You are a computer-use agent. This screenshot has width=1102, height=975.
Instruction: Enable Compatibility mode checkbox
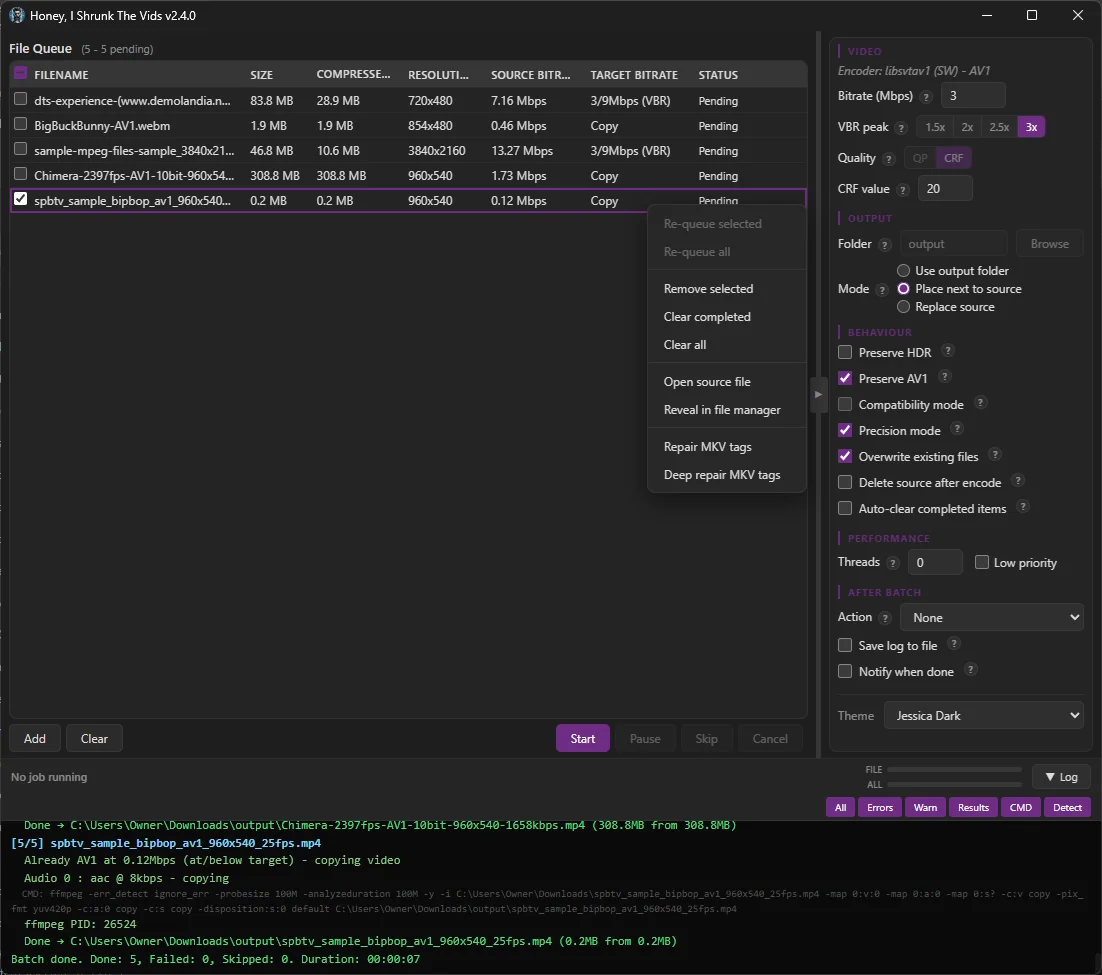coord(845,404)
